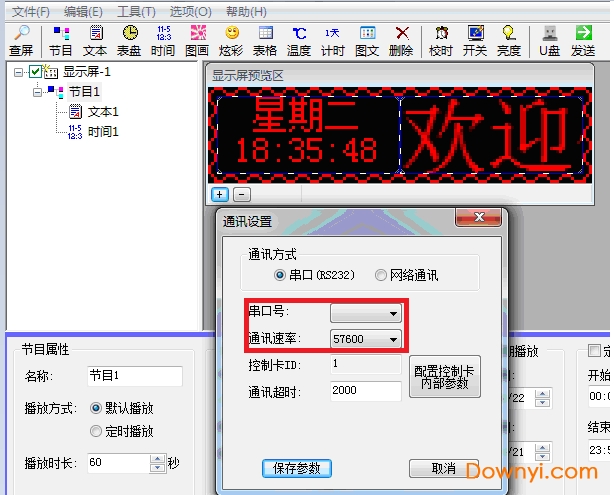Open the 文件(F) menu
This screenshot has height=495, width=614.
tap(31, 12)
